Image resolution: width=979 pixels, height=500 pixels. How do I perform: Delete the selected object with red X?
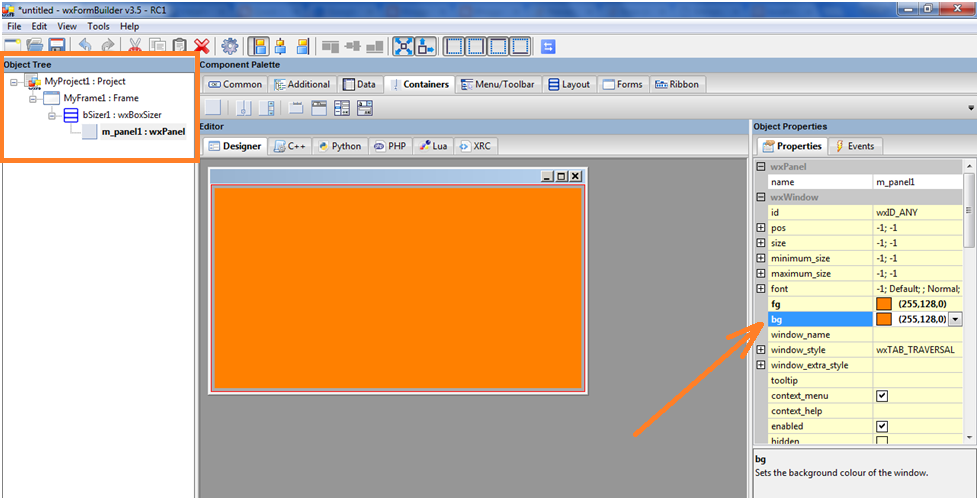click(201, 46)
